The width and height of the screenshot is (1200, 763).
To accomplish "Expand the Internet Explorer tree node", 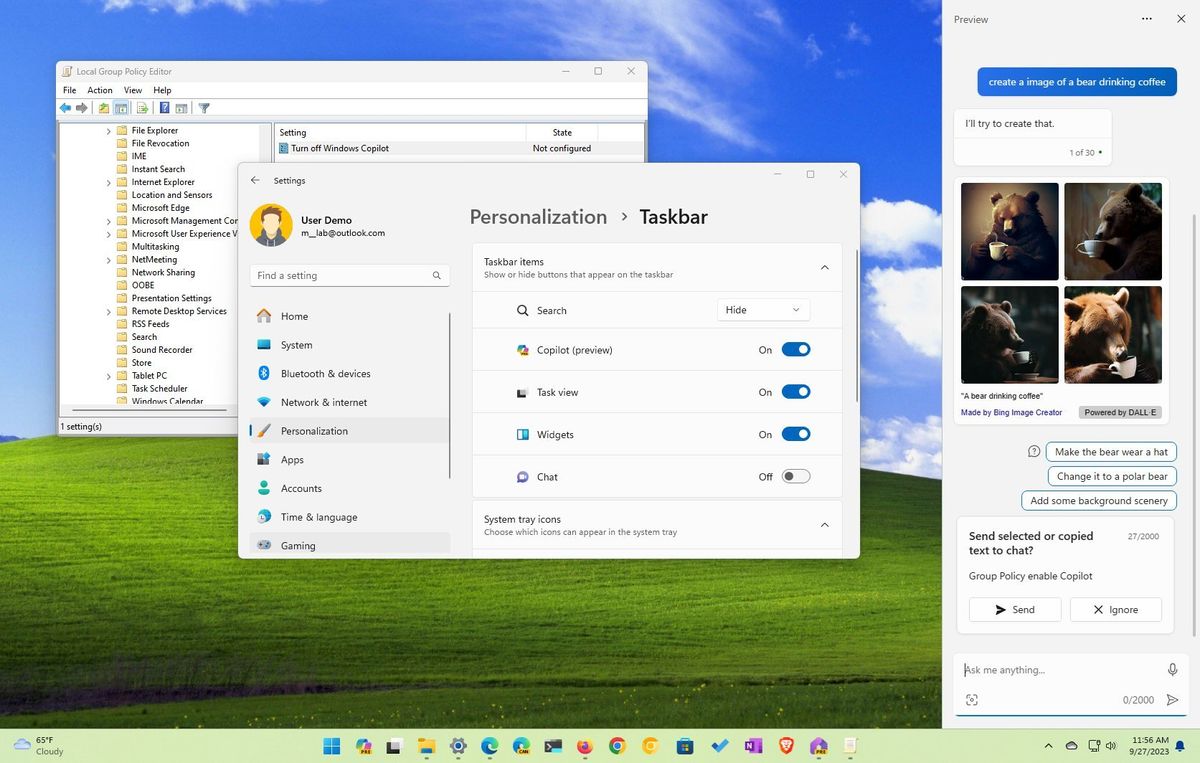I will (x=109, y=181).
